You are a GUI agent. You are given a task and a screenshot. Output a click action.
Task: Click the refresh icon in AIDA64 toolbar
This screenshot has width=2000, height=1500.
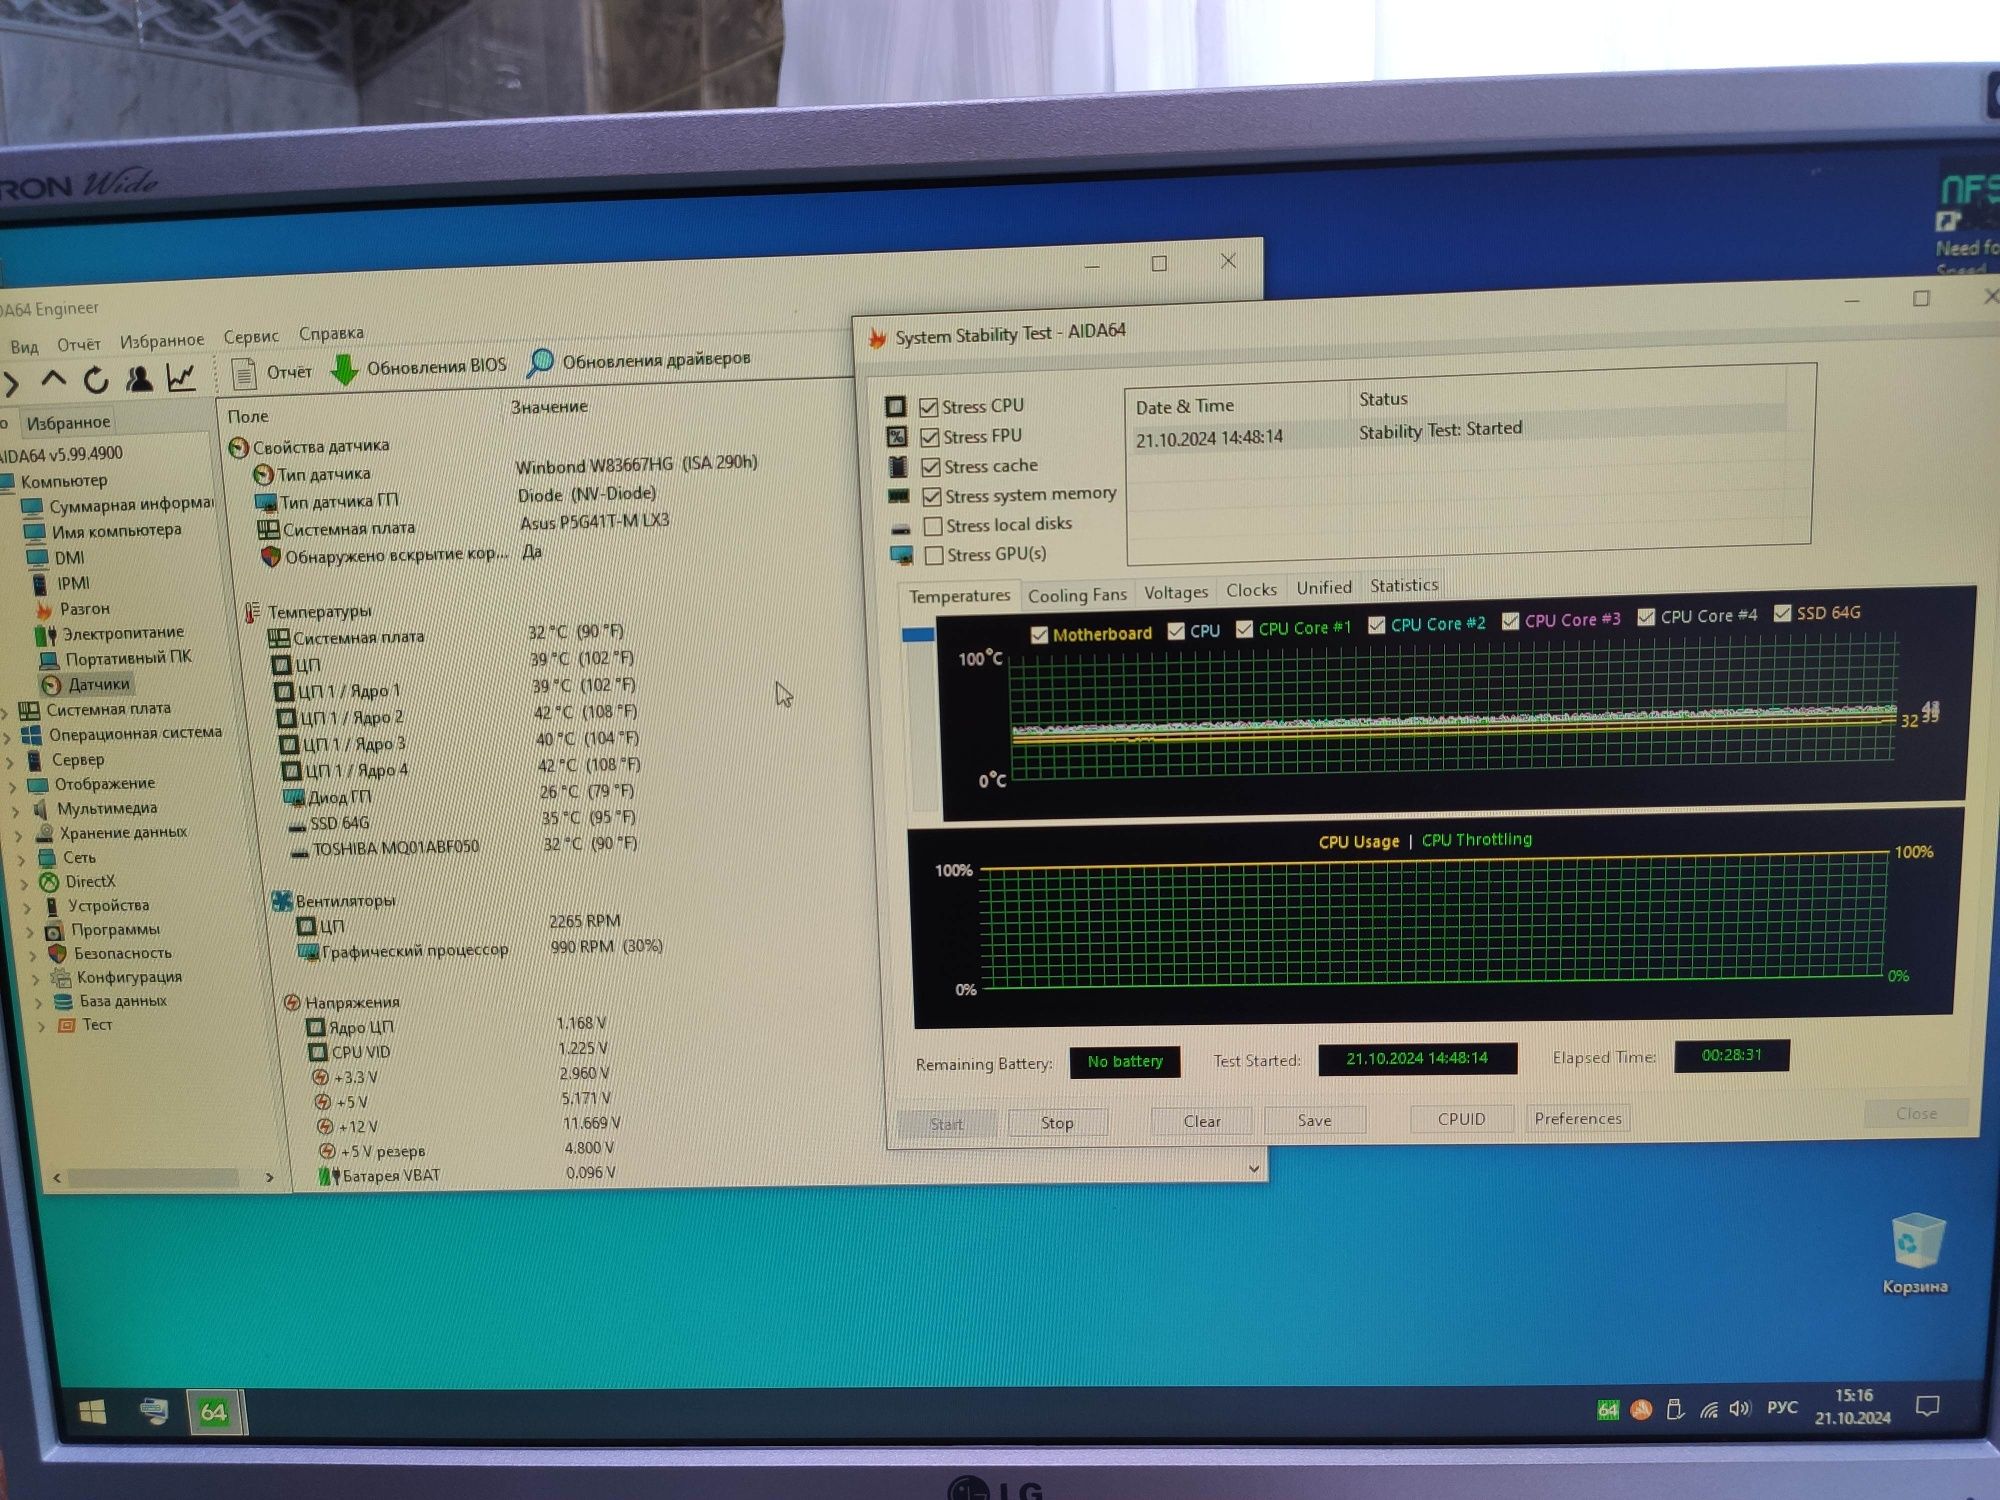tap(96, 379)
